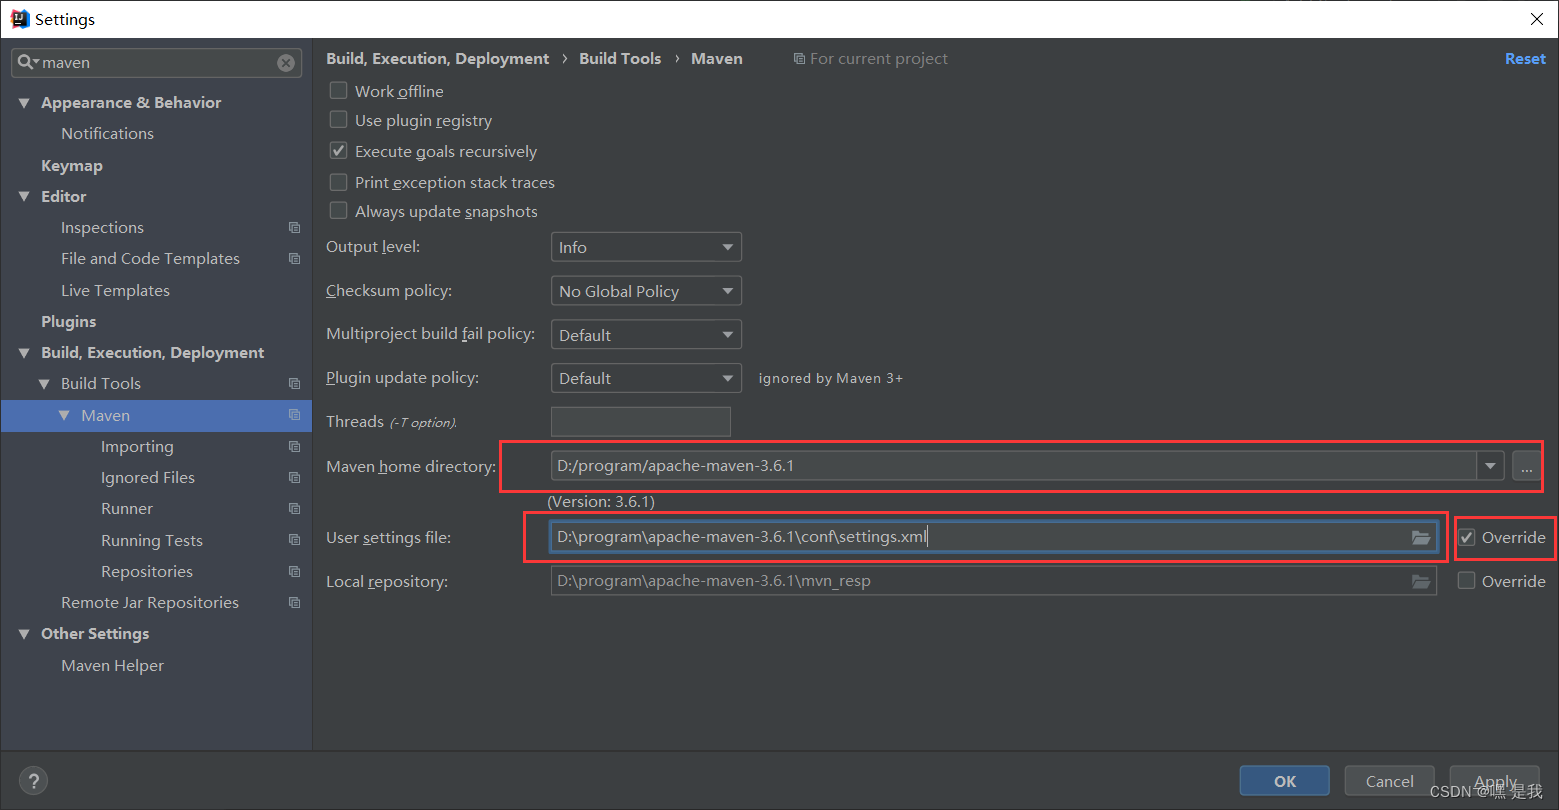Click project-level icon next to Build Tools

tap(294, 384)
